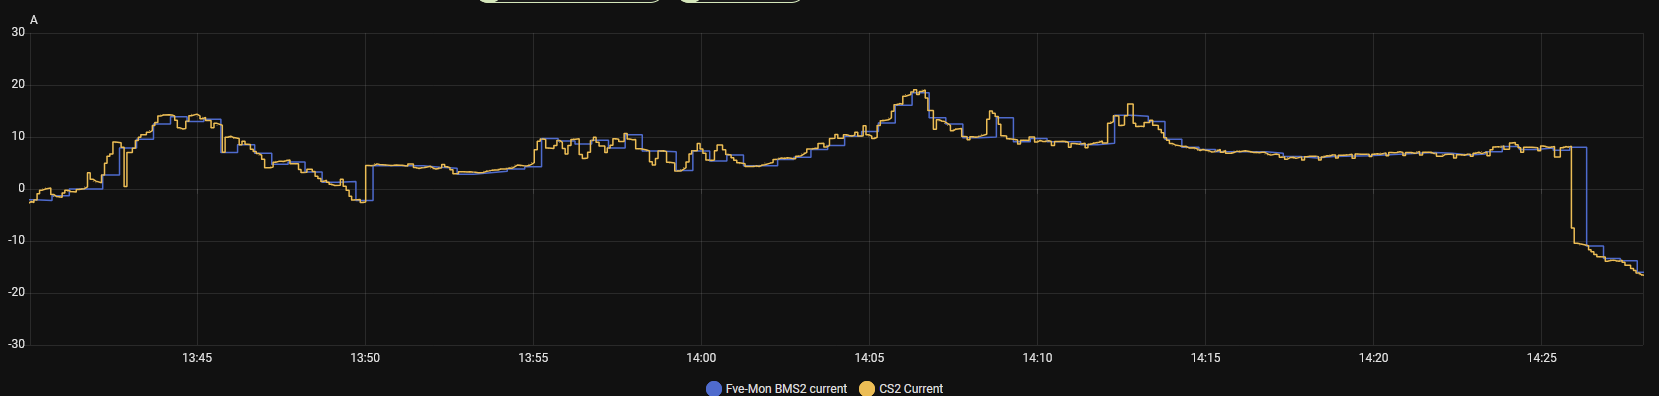Click the 13:55 time axis label
The width and height of the screenshot is (1659, 396).
click(533, 358)
